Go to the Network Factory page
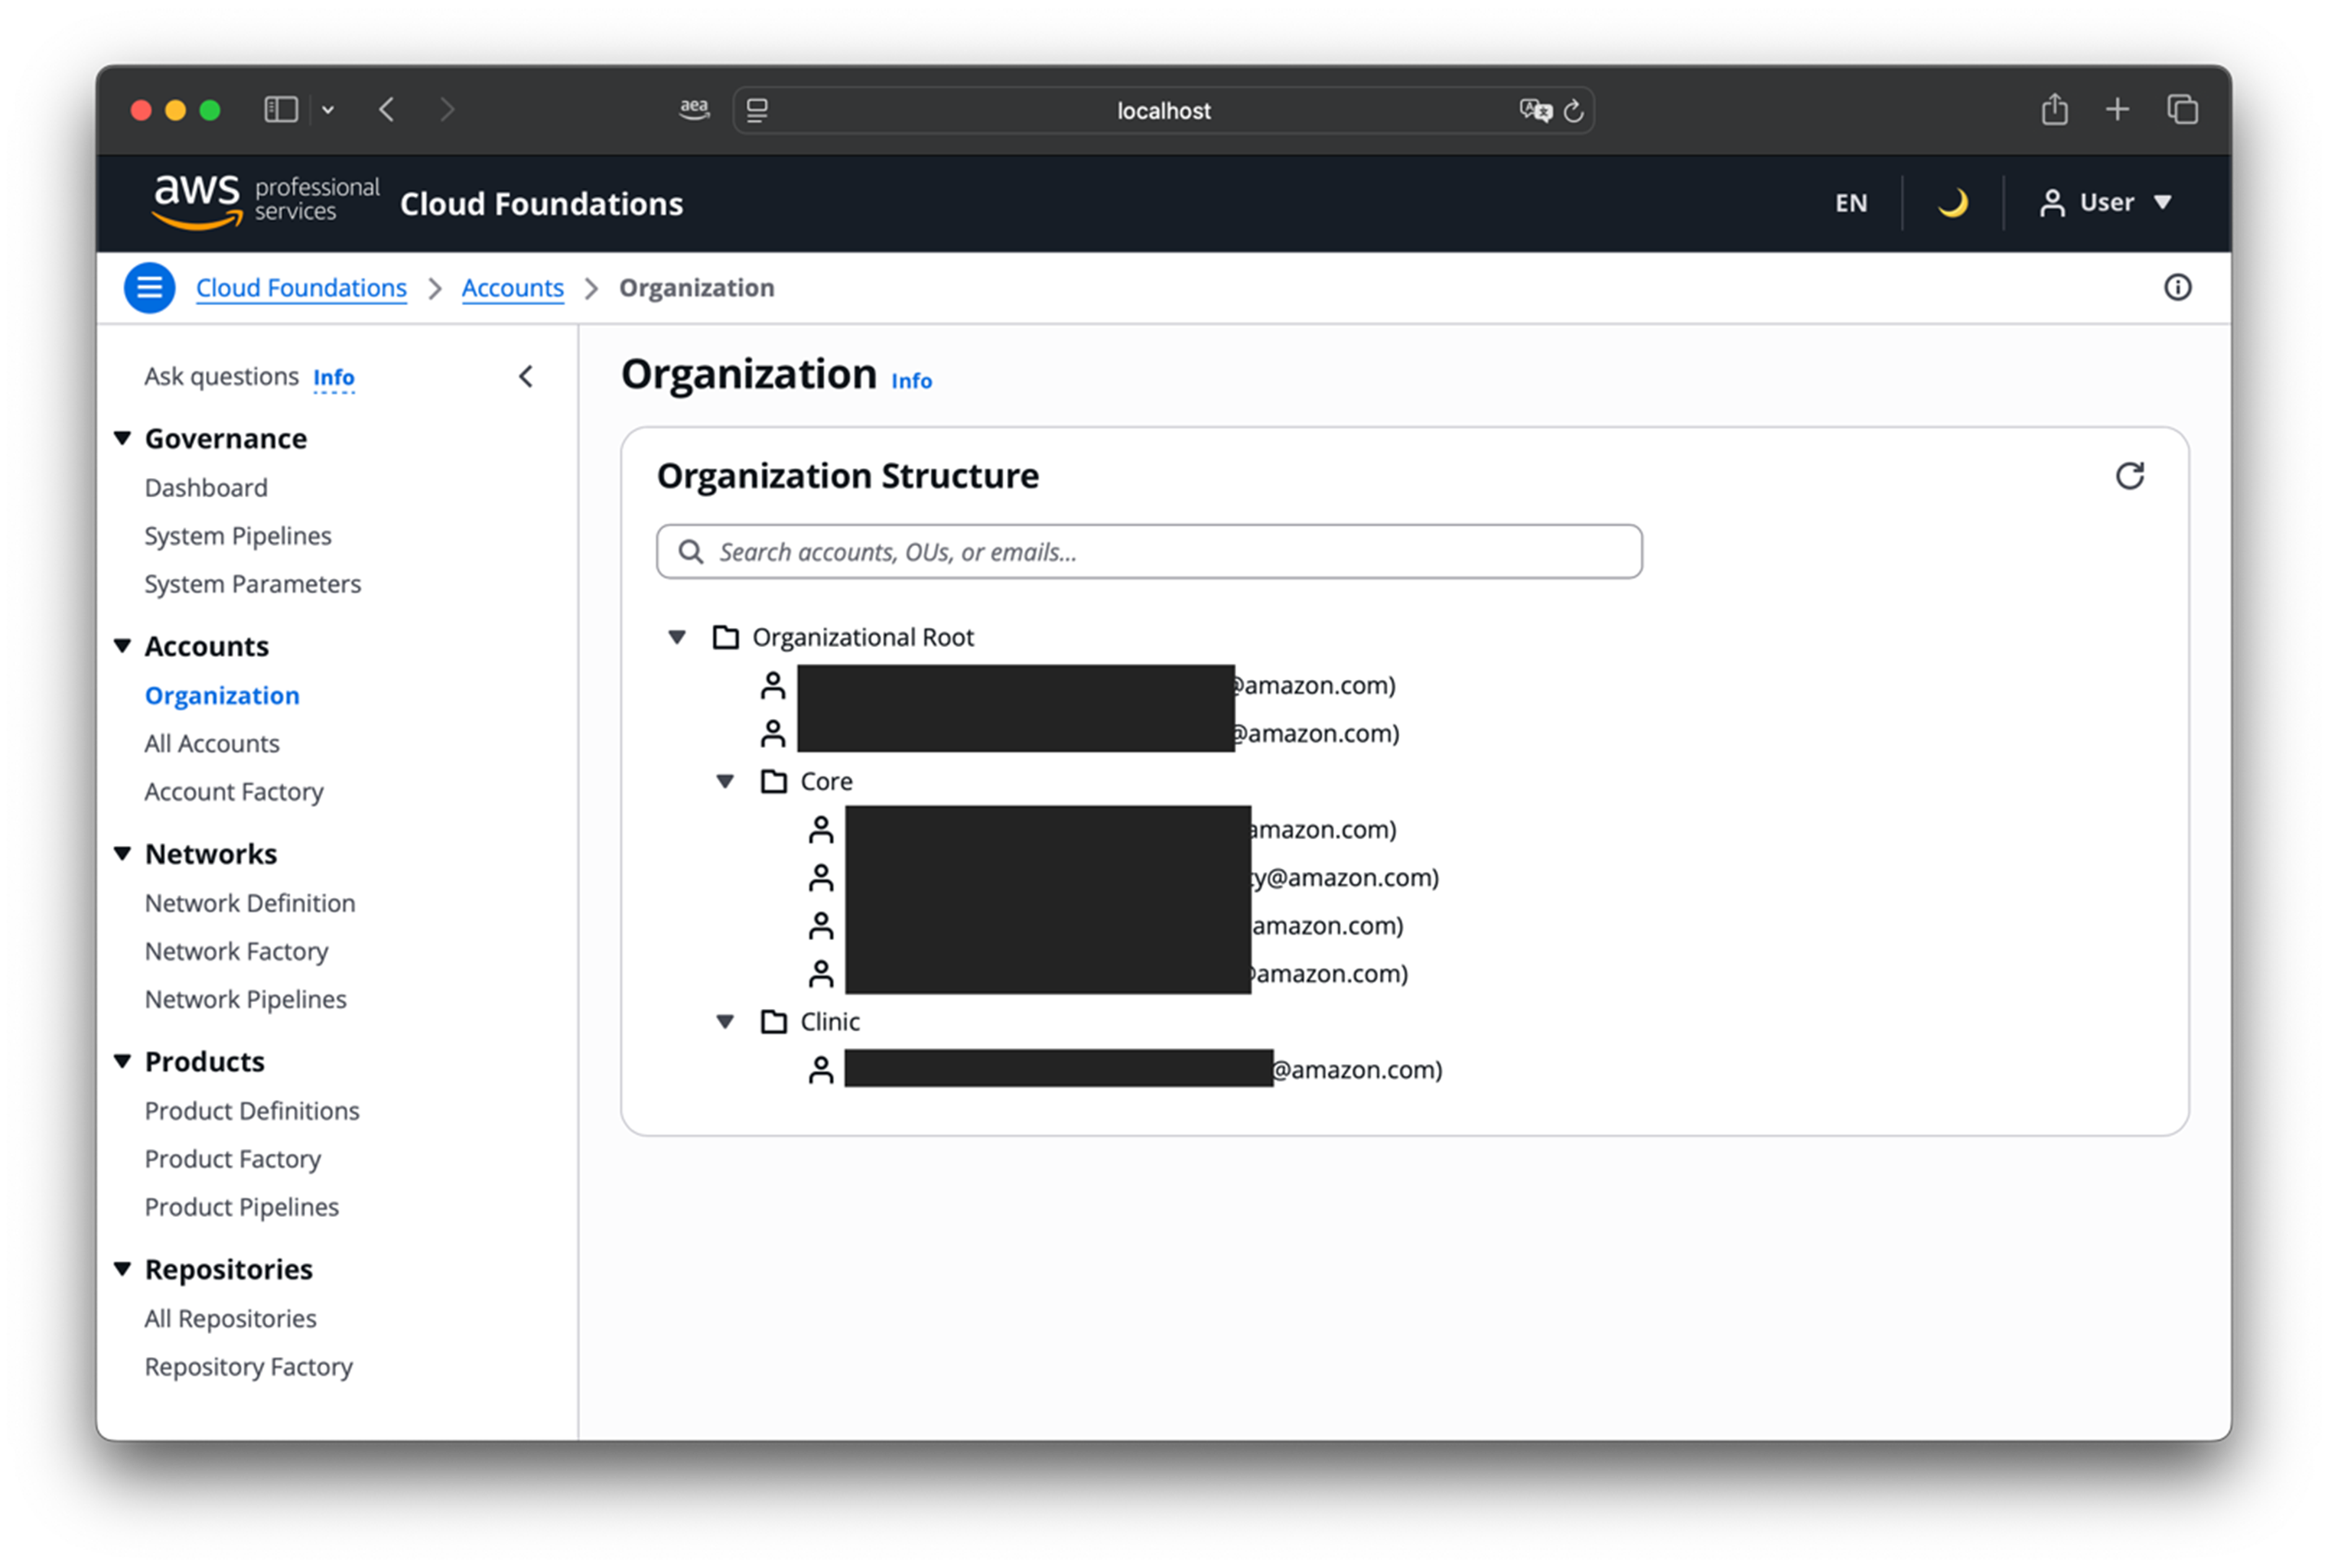This screenshot has width=2328, height=1568. coord(236,951)
